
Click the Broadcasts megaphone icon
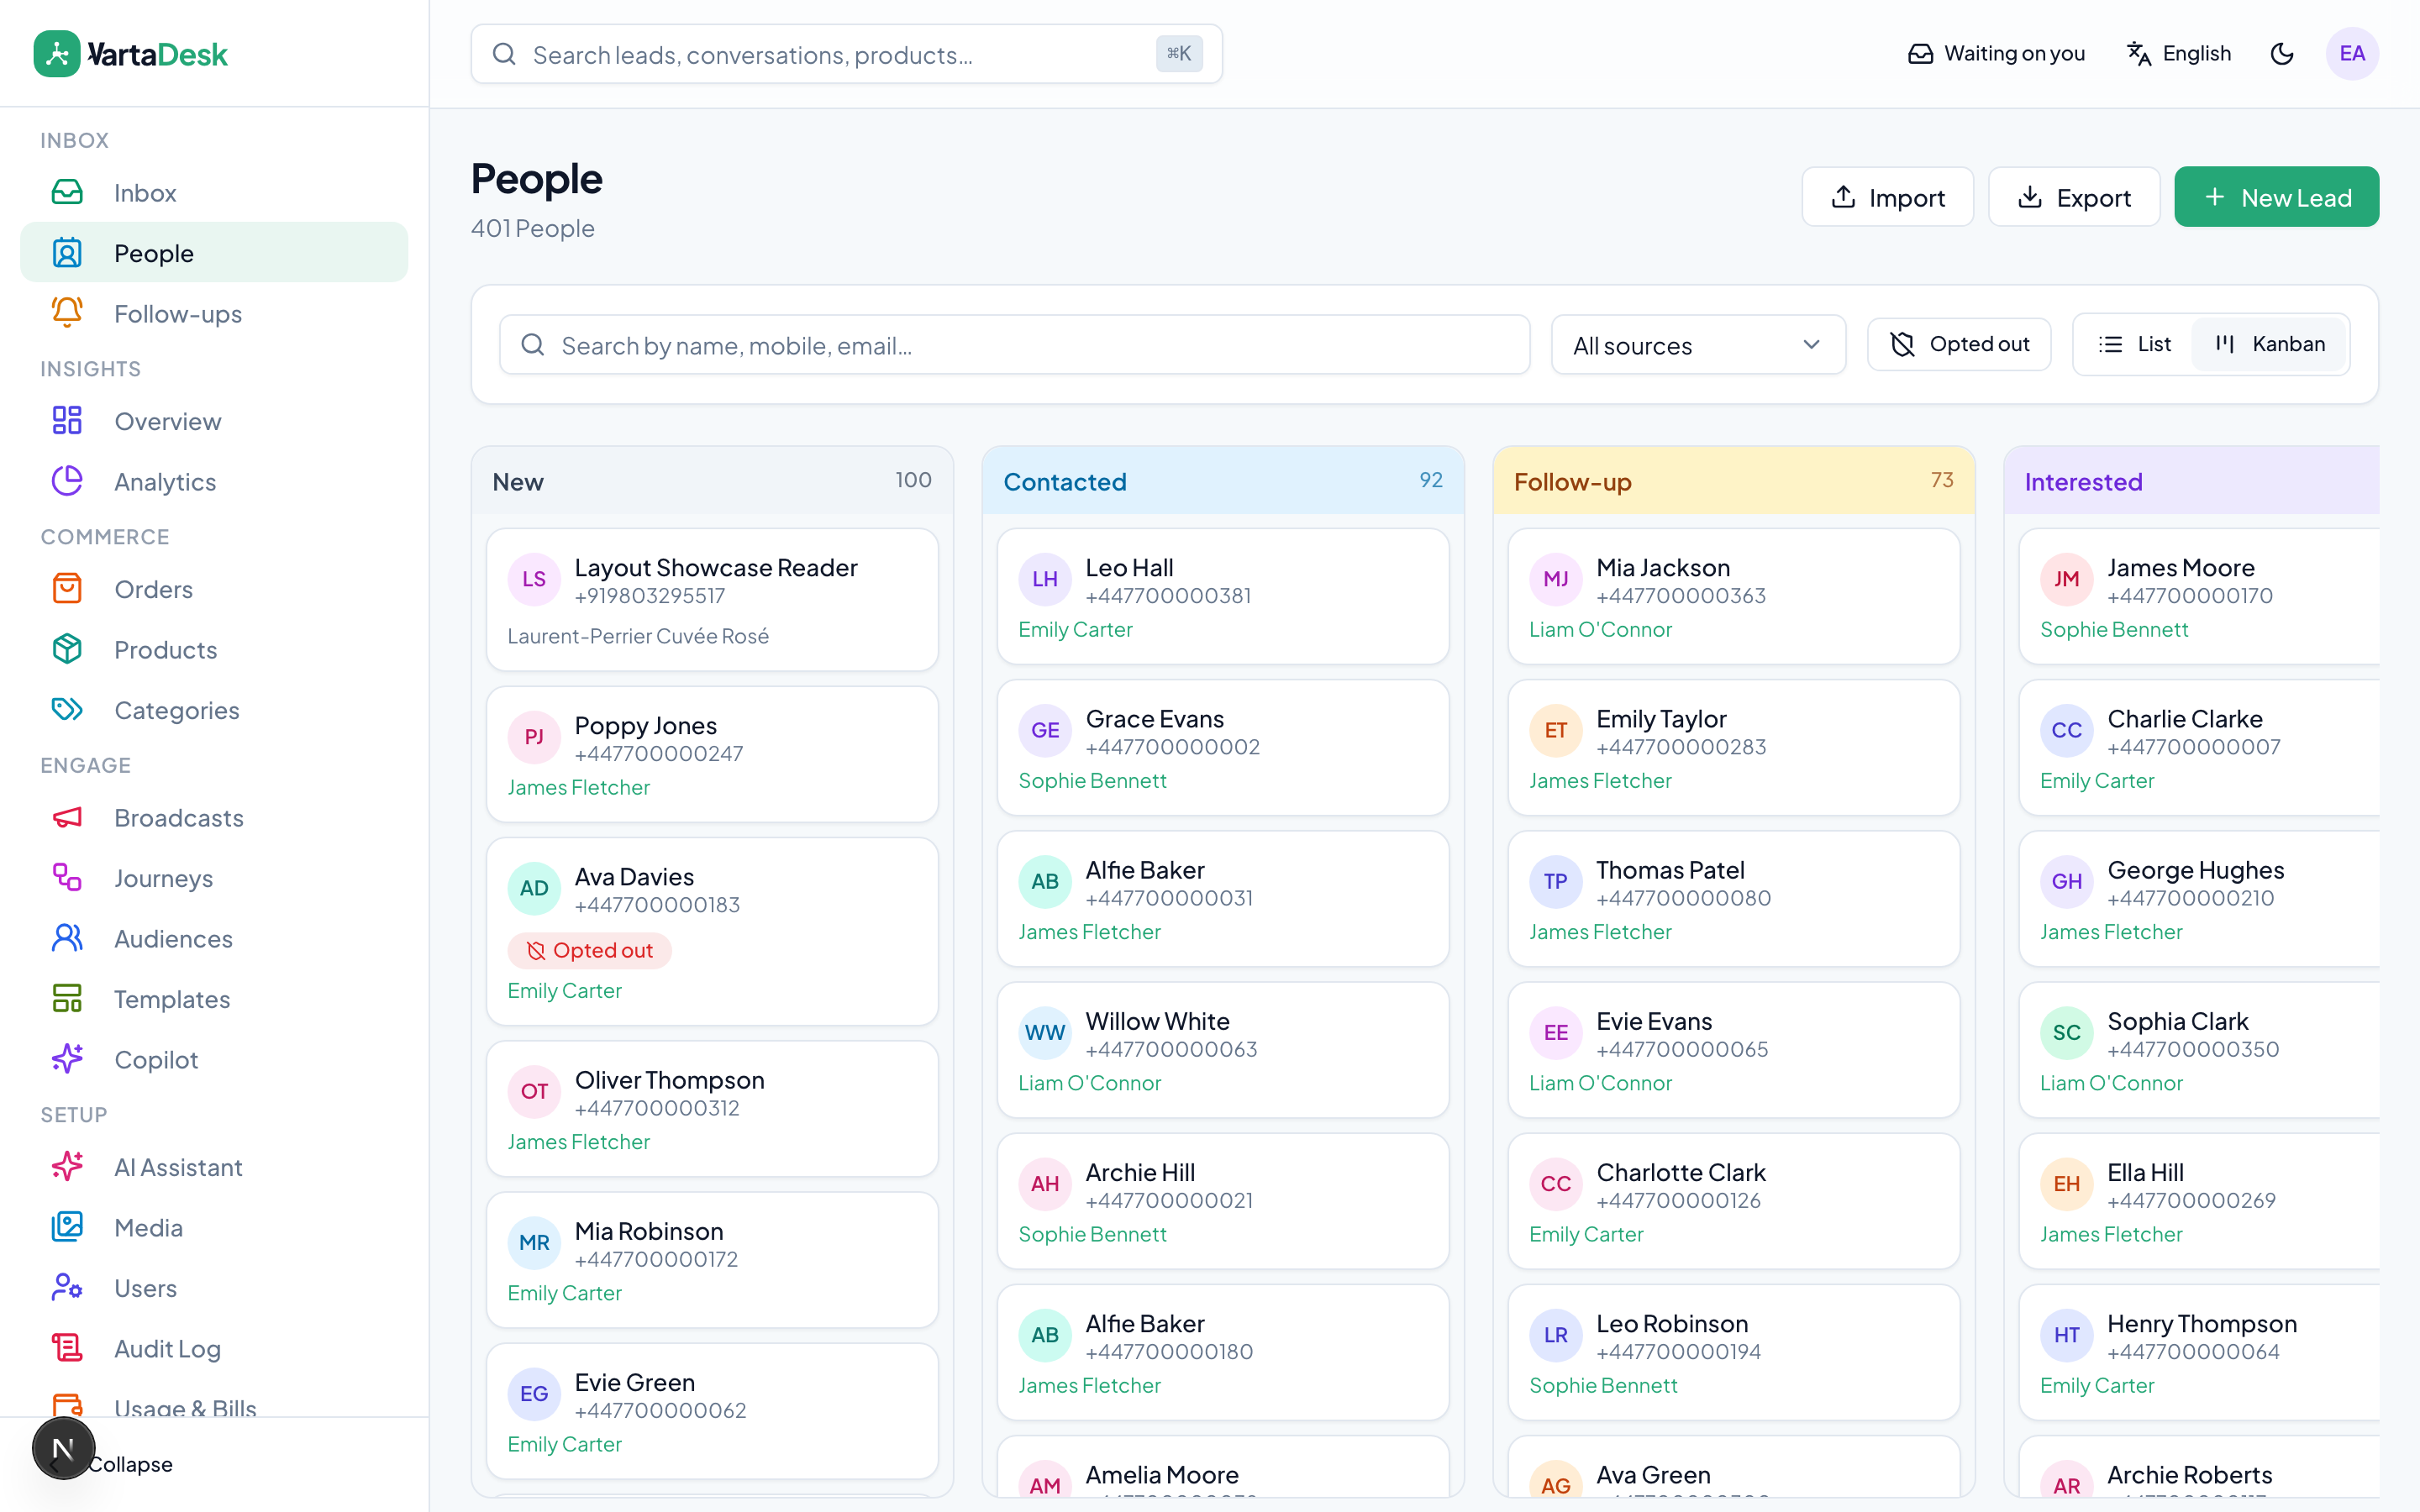pos(67,817)
